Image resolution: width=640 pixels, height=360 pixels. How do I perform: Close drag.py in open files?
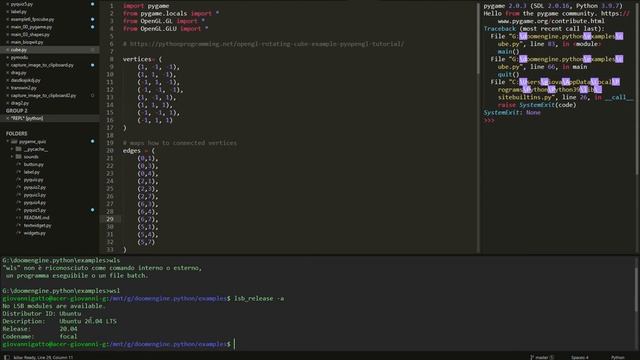point(7,73)
